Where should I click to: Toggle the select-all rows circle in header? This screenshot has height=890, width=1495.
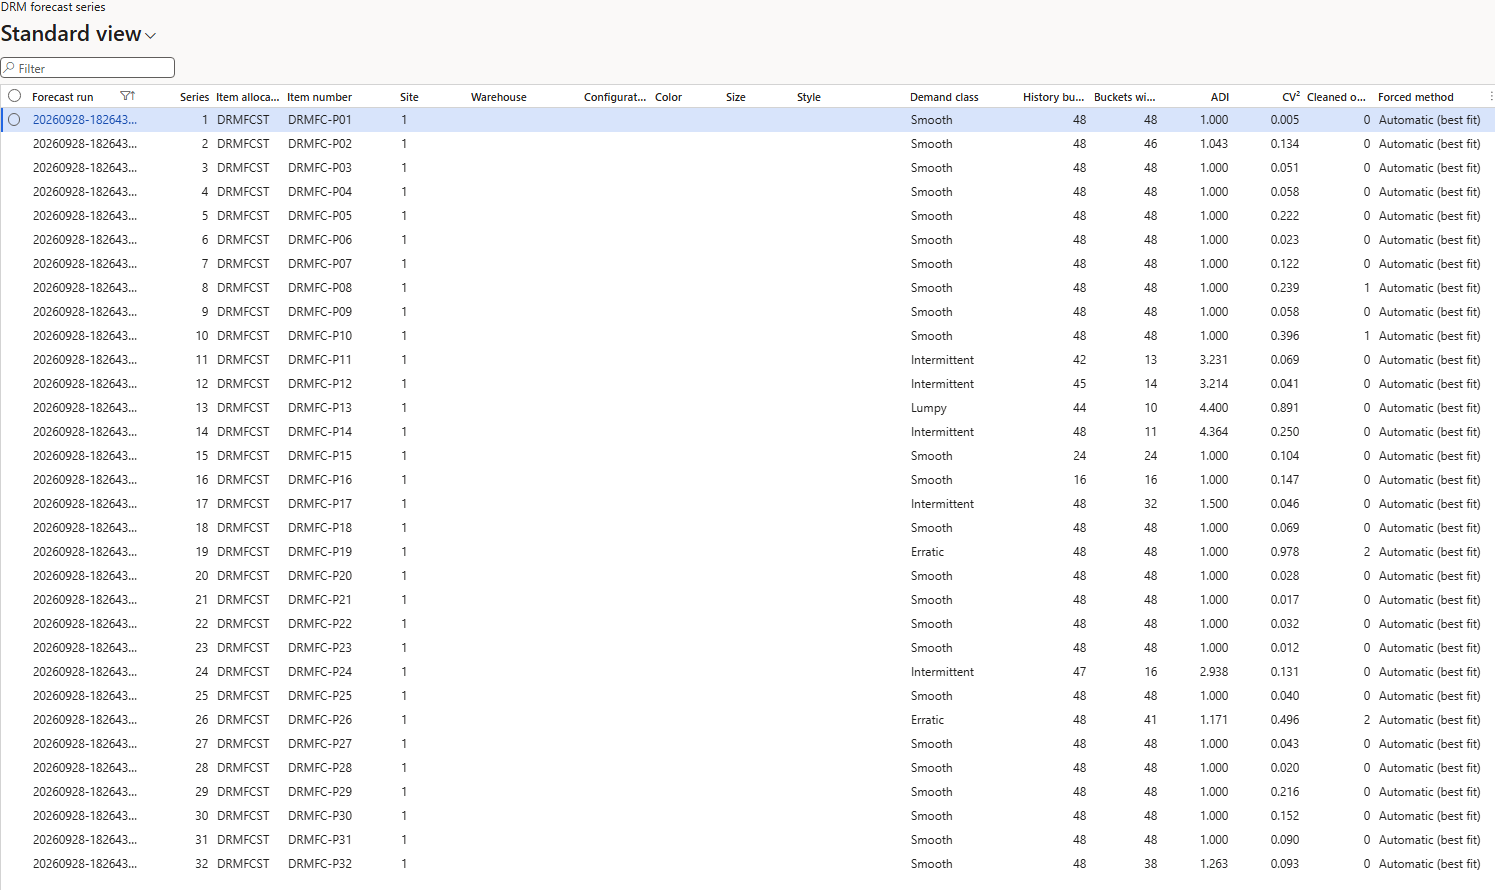click(14, 96)
